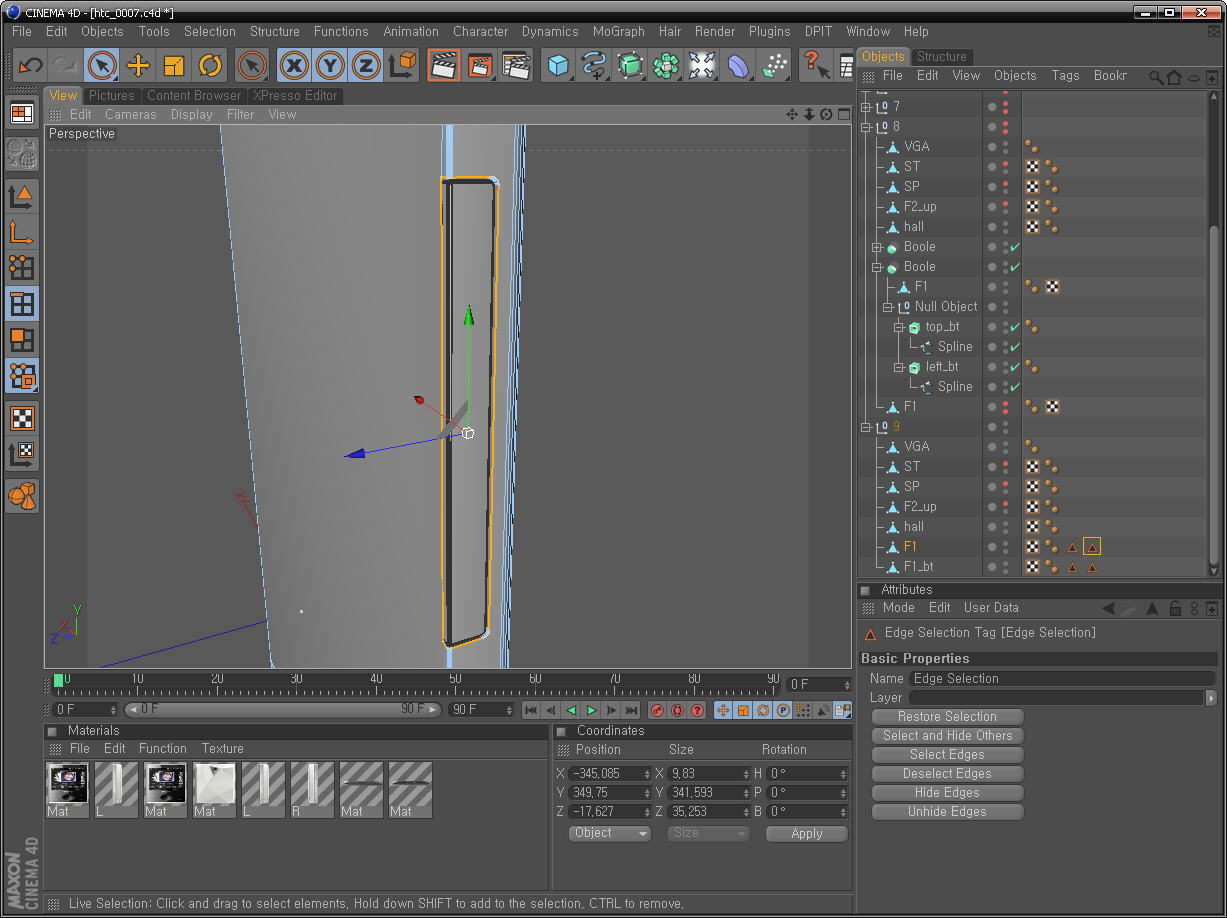
Task: Collapse the Null Object tree node
Action: coord(888,307)
